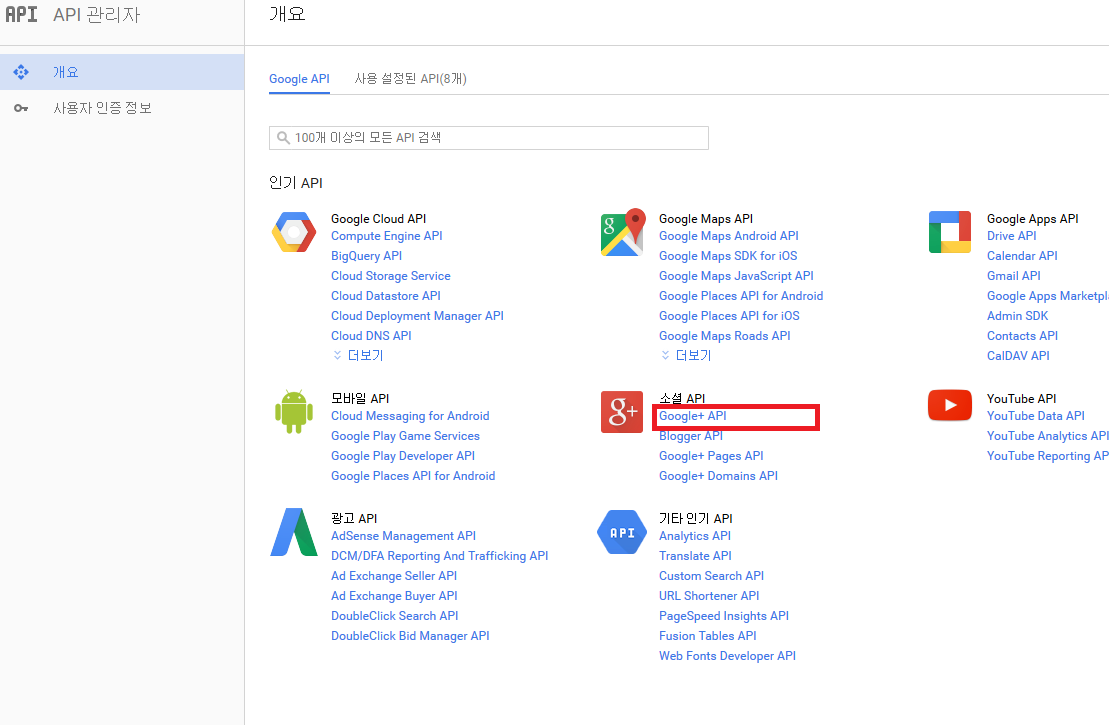Expand 더보기 under Google Cloud API

358,356
